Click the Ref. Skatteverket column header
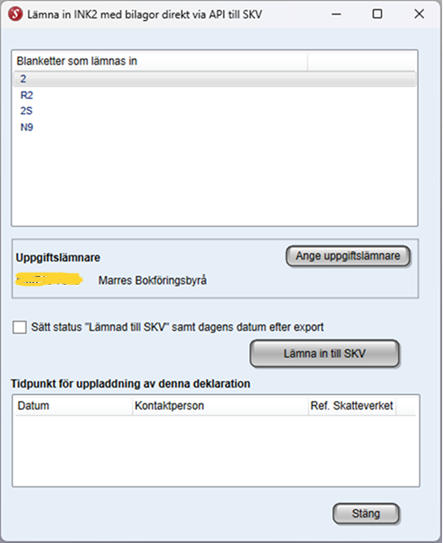 (x=352, y=406)
